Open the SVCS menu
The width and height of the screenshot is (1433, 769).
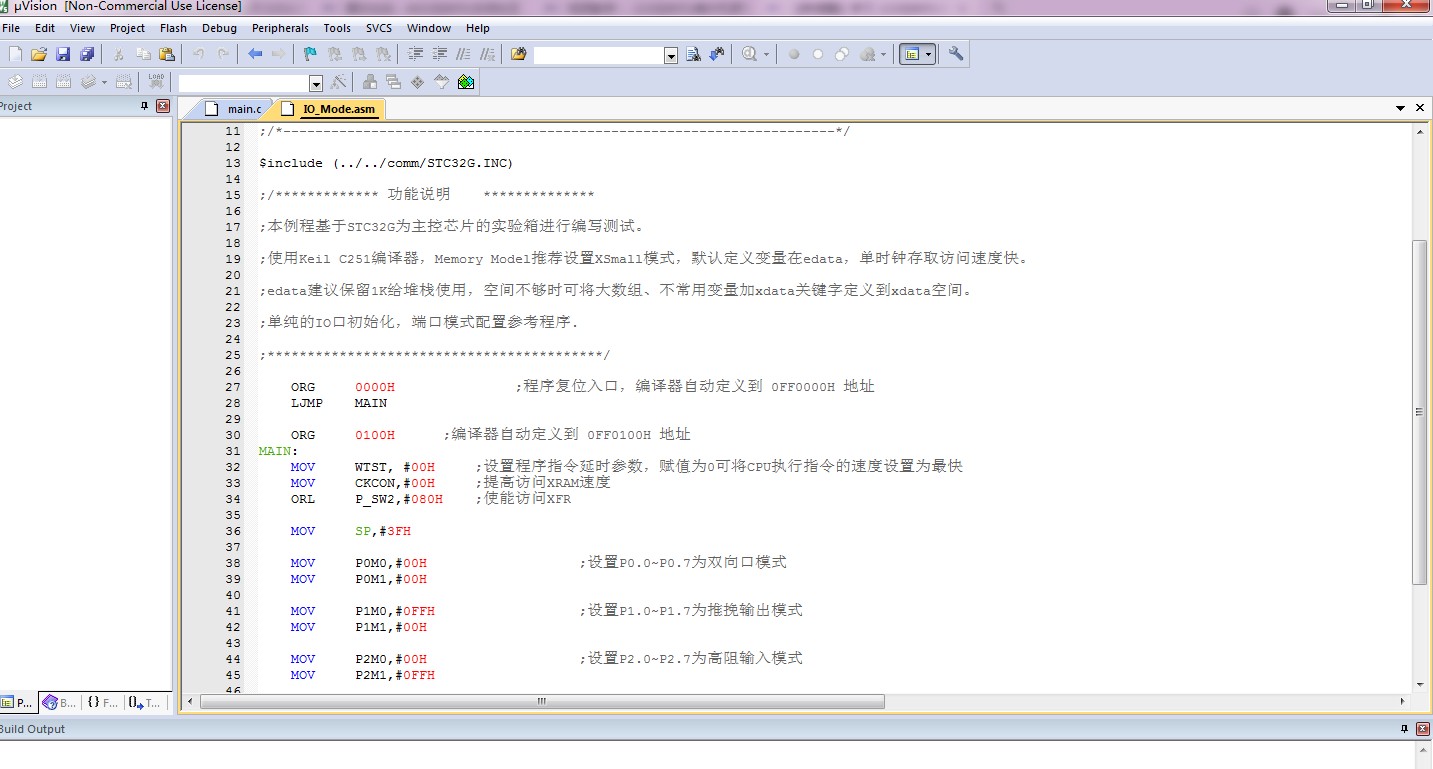(379, 28)
